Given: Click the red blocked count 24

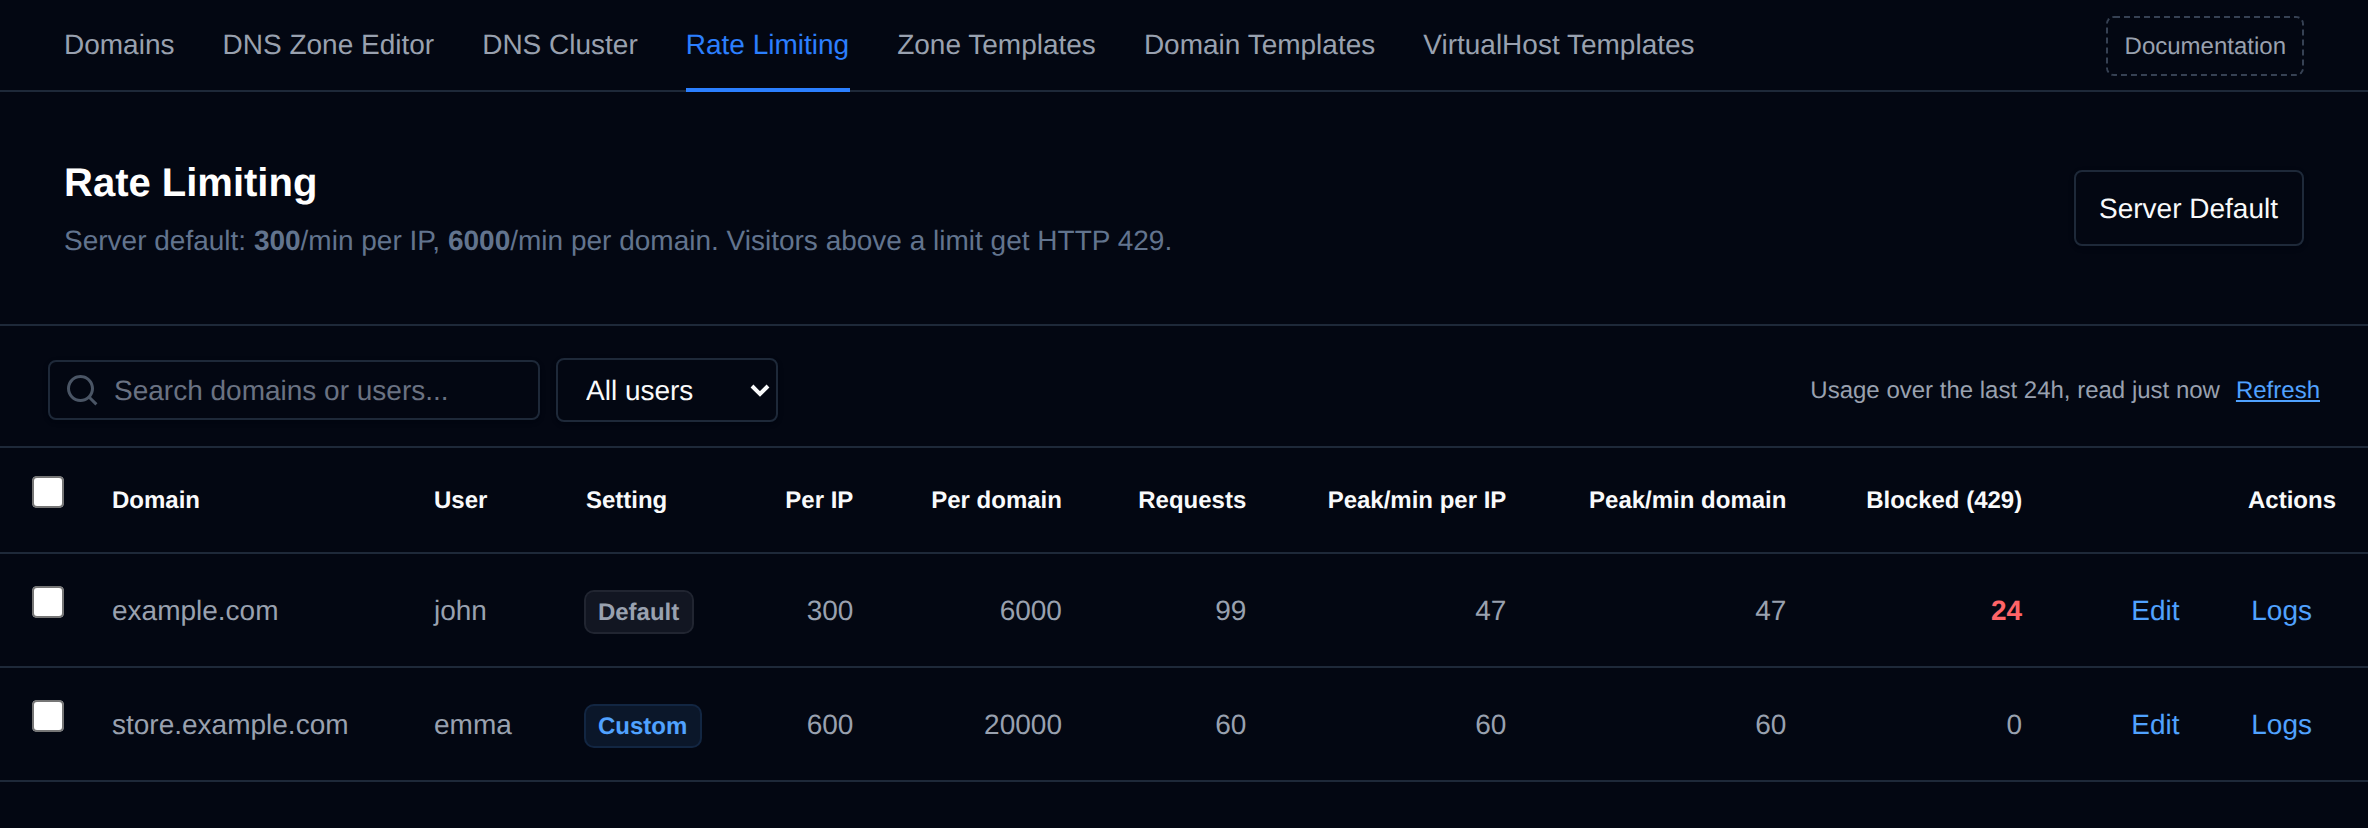Looking at the screenshot, I should [x=2006, y=611].
